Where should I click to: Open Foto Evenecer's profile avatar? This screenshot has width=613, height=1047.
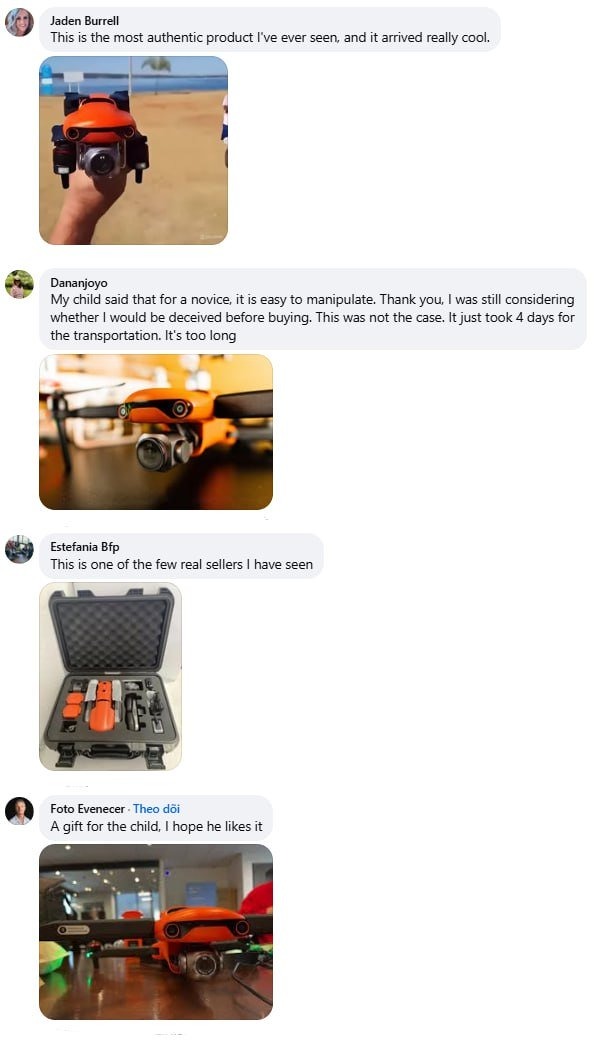tap(19, 811)
